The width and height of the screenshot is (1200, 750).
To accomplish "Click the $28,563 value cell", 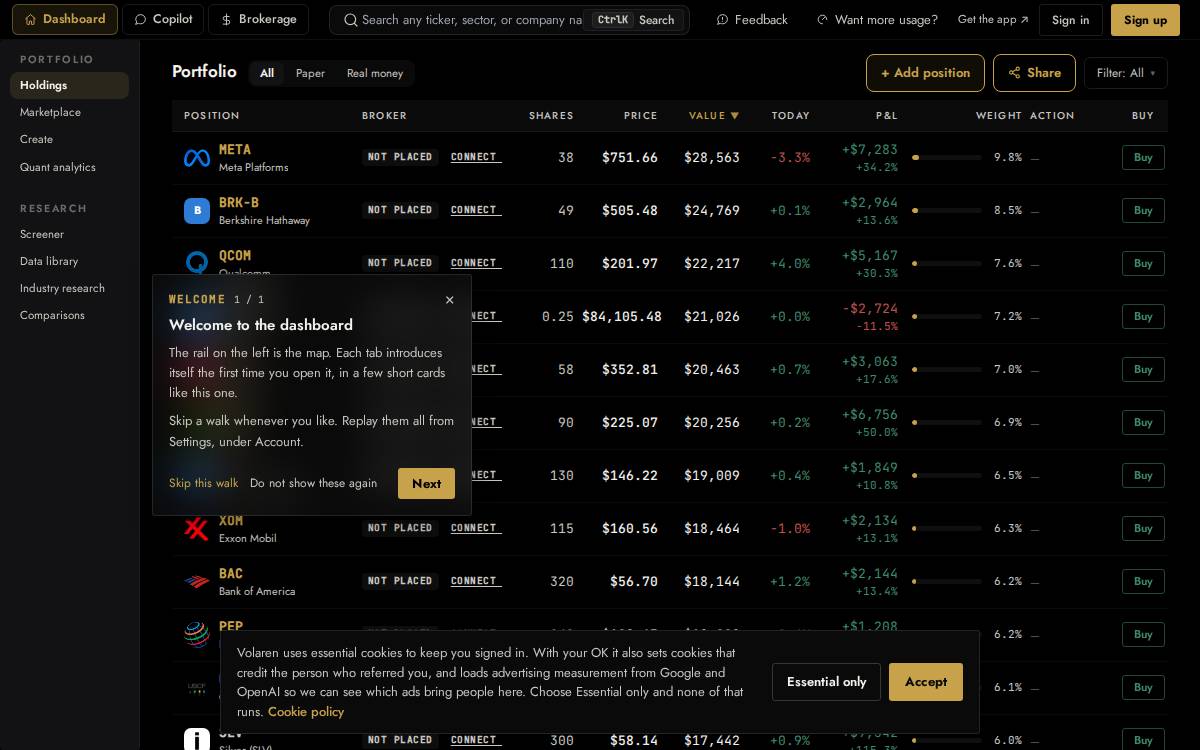I will 712,157.
